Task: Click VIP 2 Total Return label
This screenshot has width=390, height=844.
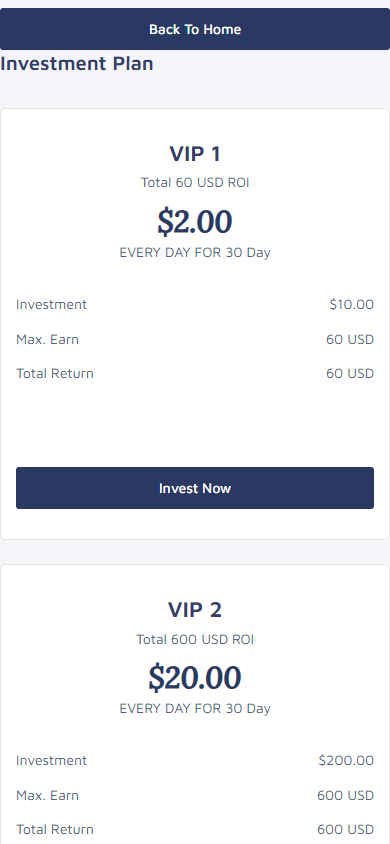Action: (x=55, y=829)
